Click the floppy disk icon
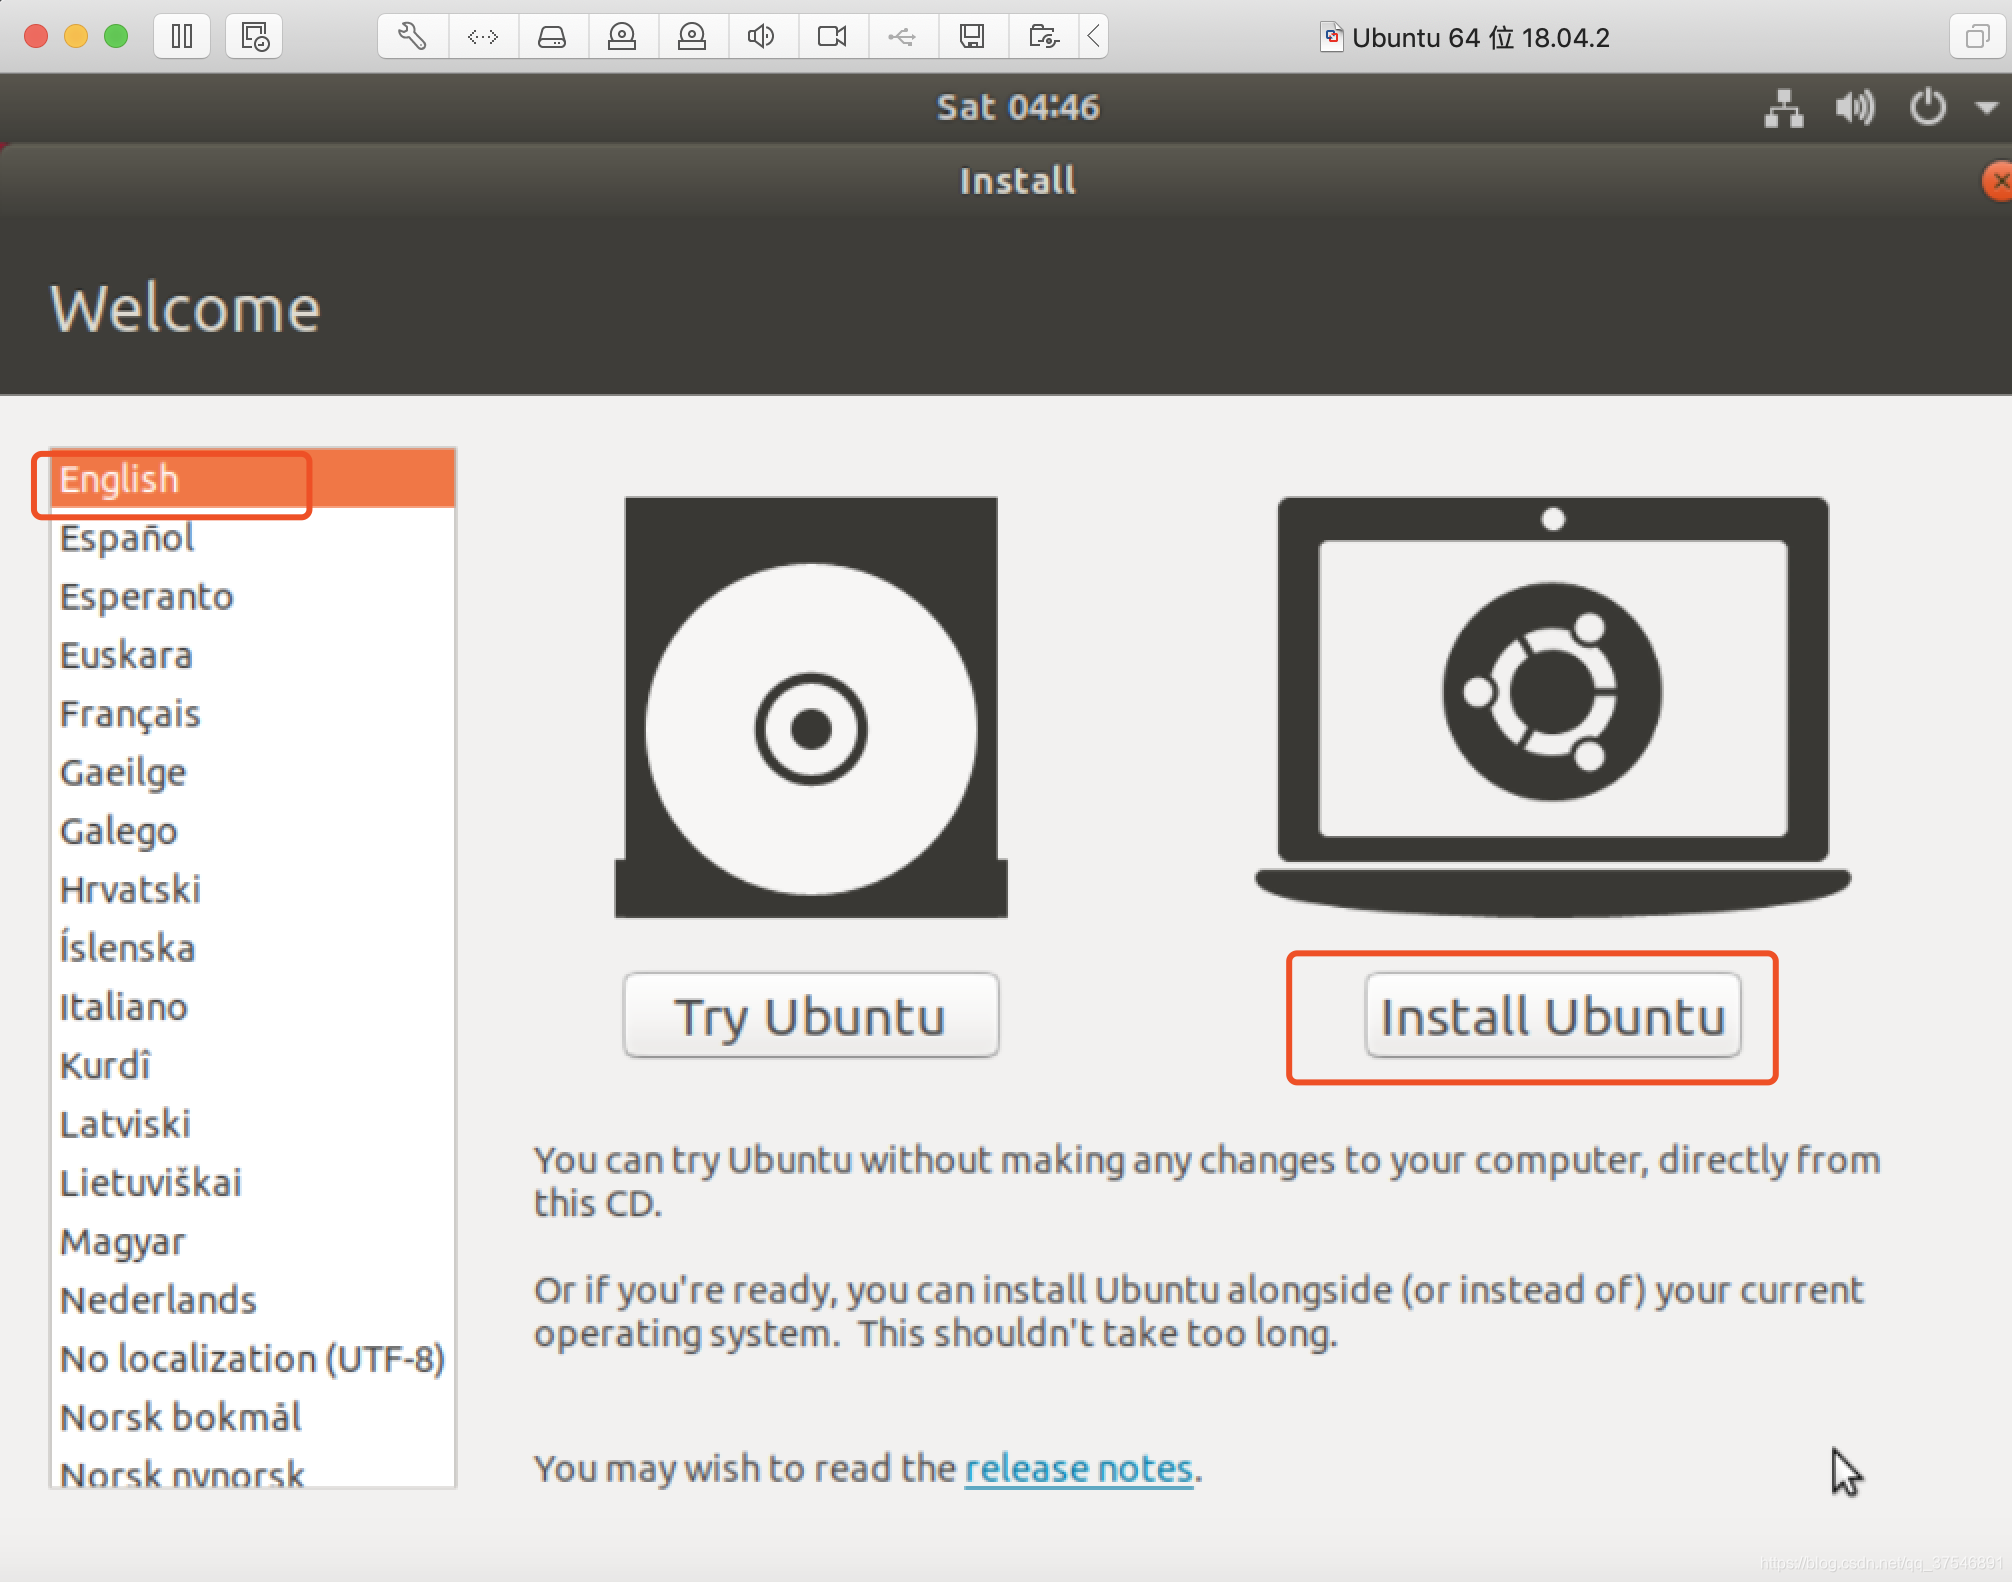 [x=972, y=37]
